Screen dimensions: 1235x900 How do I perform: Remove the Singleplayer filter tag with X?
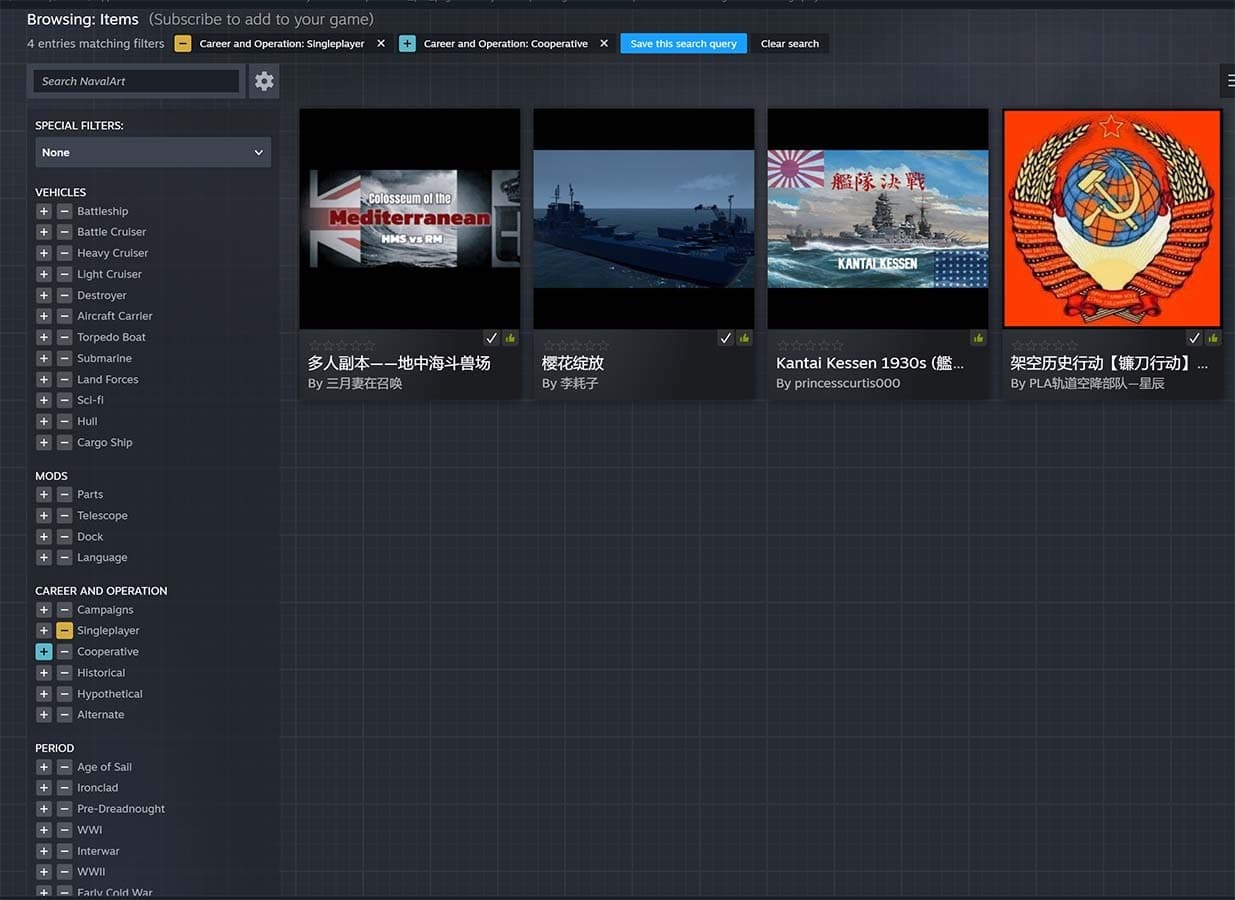[381, 43]
